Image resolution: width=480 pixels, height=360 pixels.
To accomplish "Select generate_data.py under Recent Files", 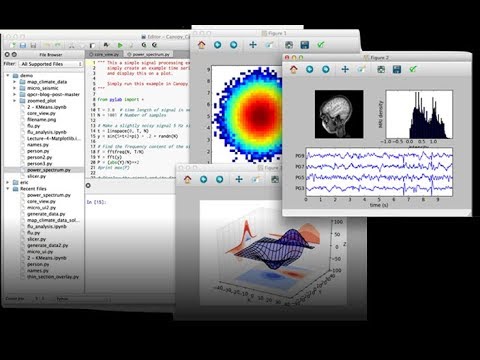I will [x=46, y=214].
